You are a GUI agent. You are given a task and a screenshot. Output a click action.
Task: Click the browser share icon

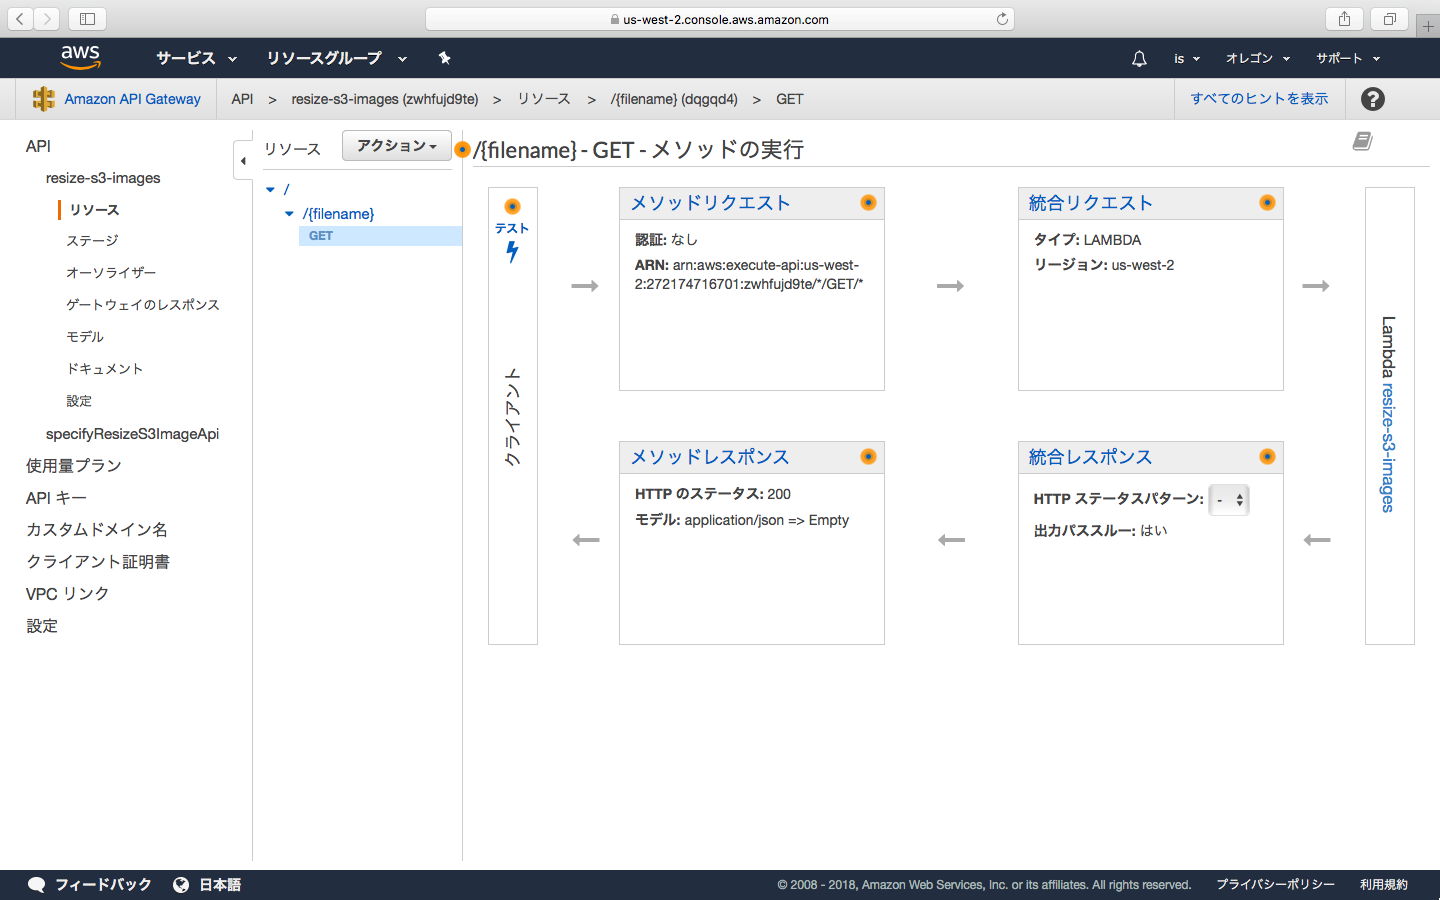[1344, 19]
